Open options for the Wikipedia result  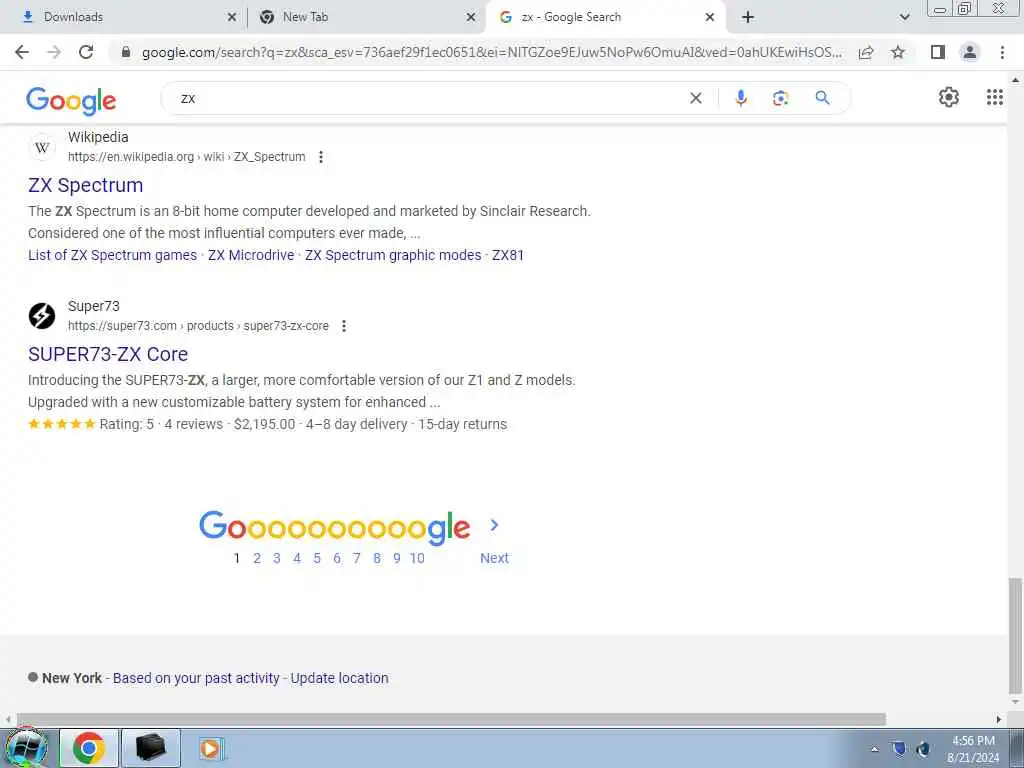pos(321,157)
